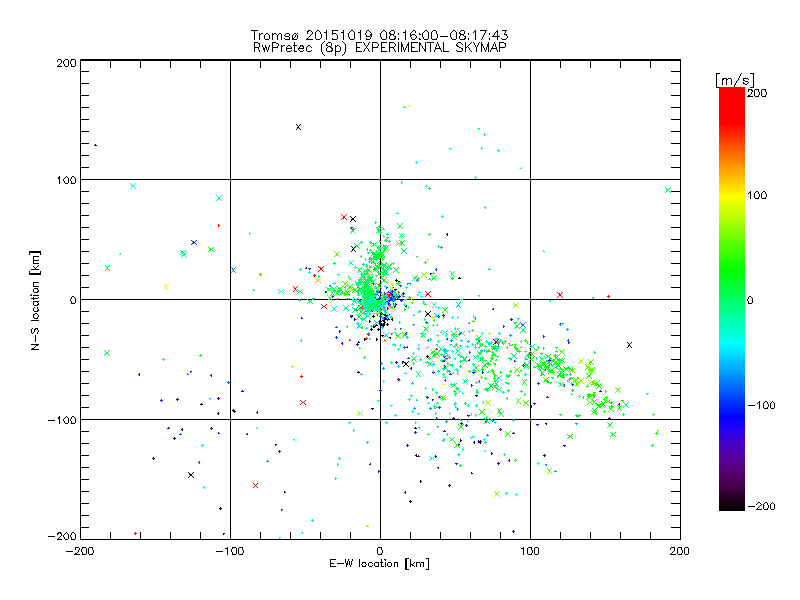Click the x-axis '100' tick label
The image size is (800, 600).
pyautogui.click(x=530, y=551)
